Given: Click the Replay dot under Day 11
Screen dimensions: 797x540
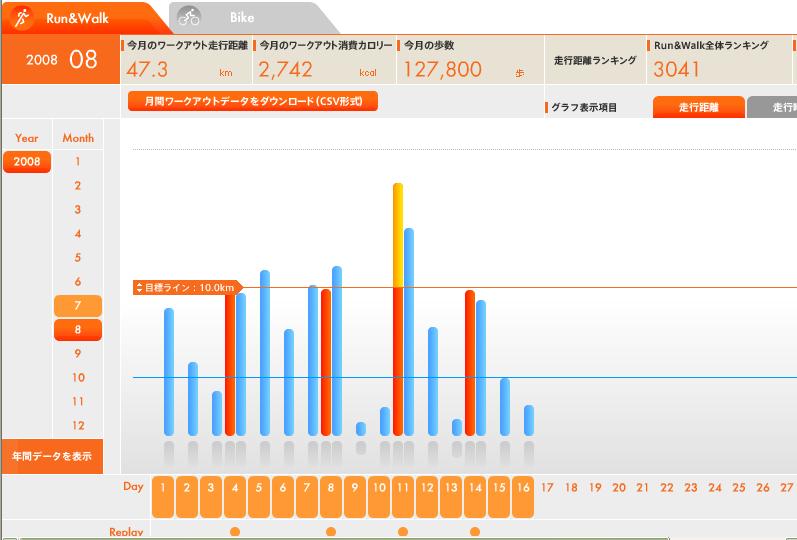Looking at the screenshot, I should 403,531.
